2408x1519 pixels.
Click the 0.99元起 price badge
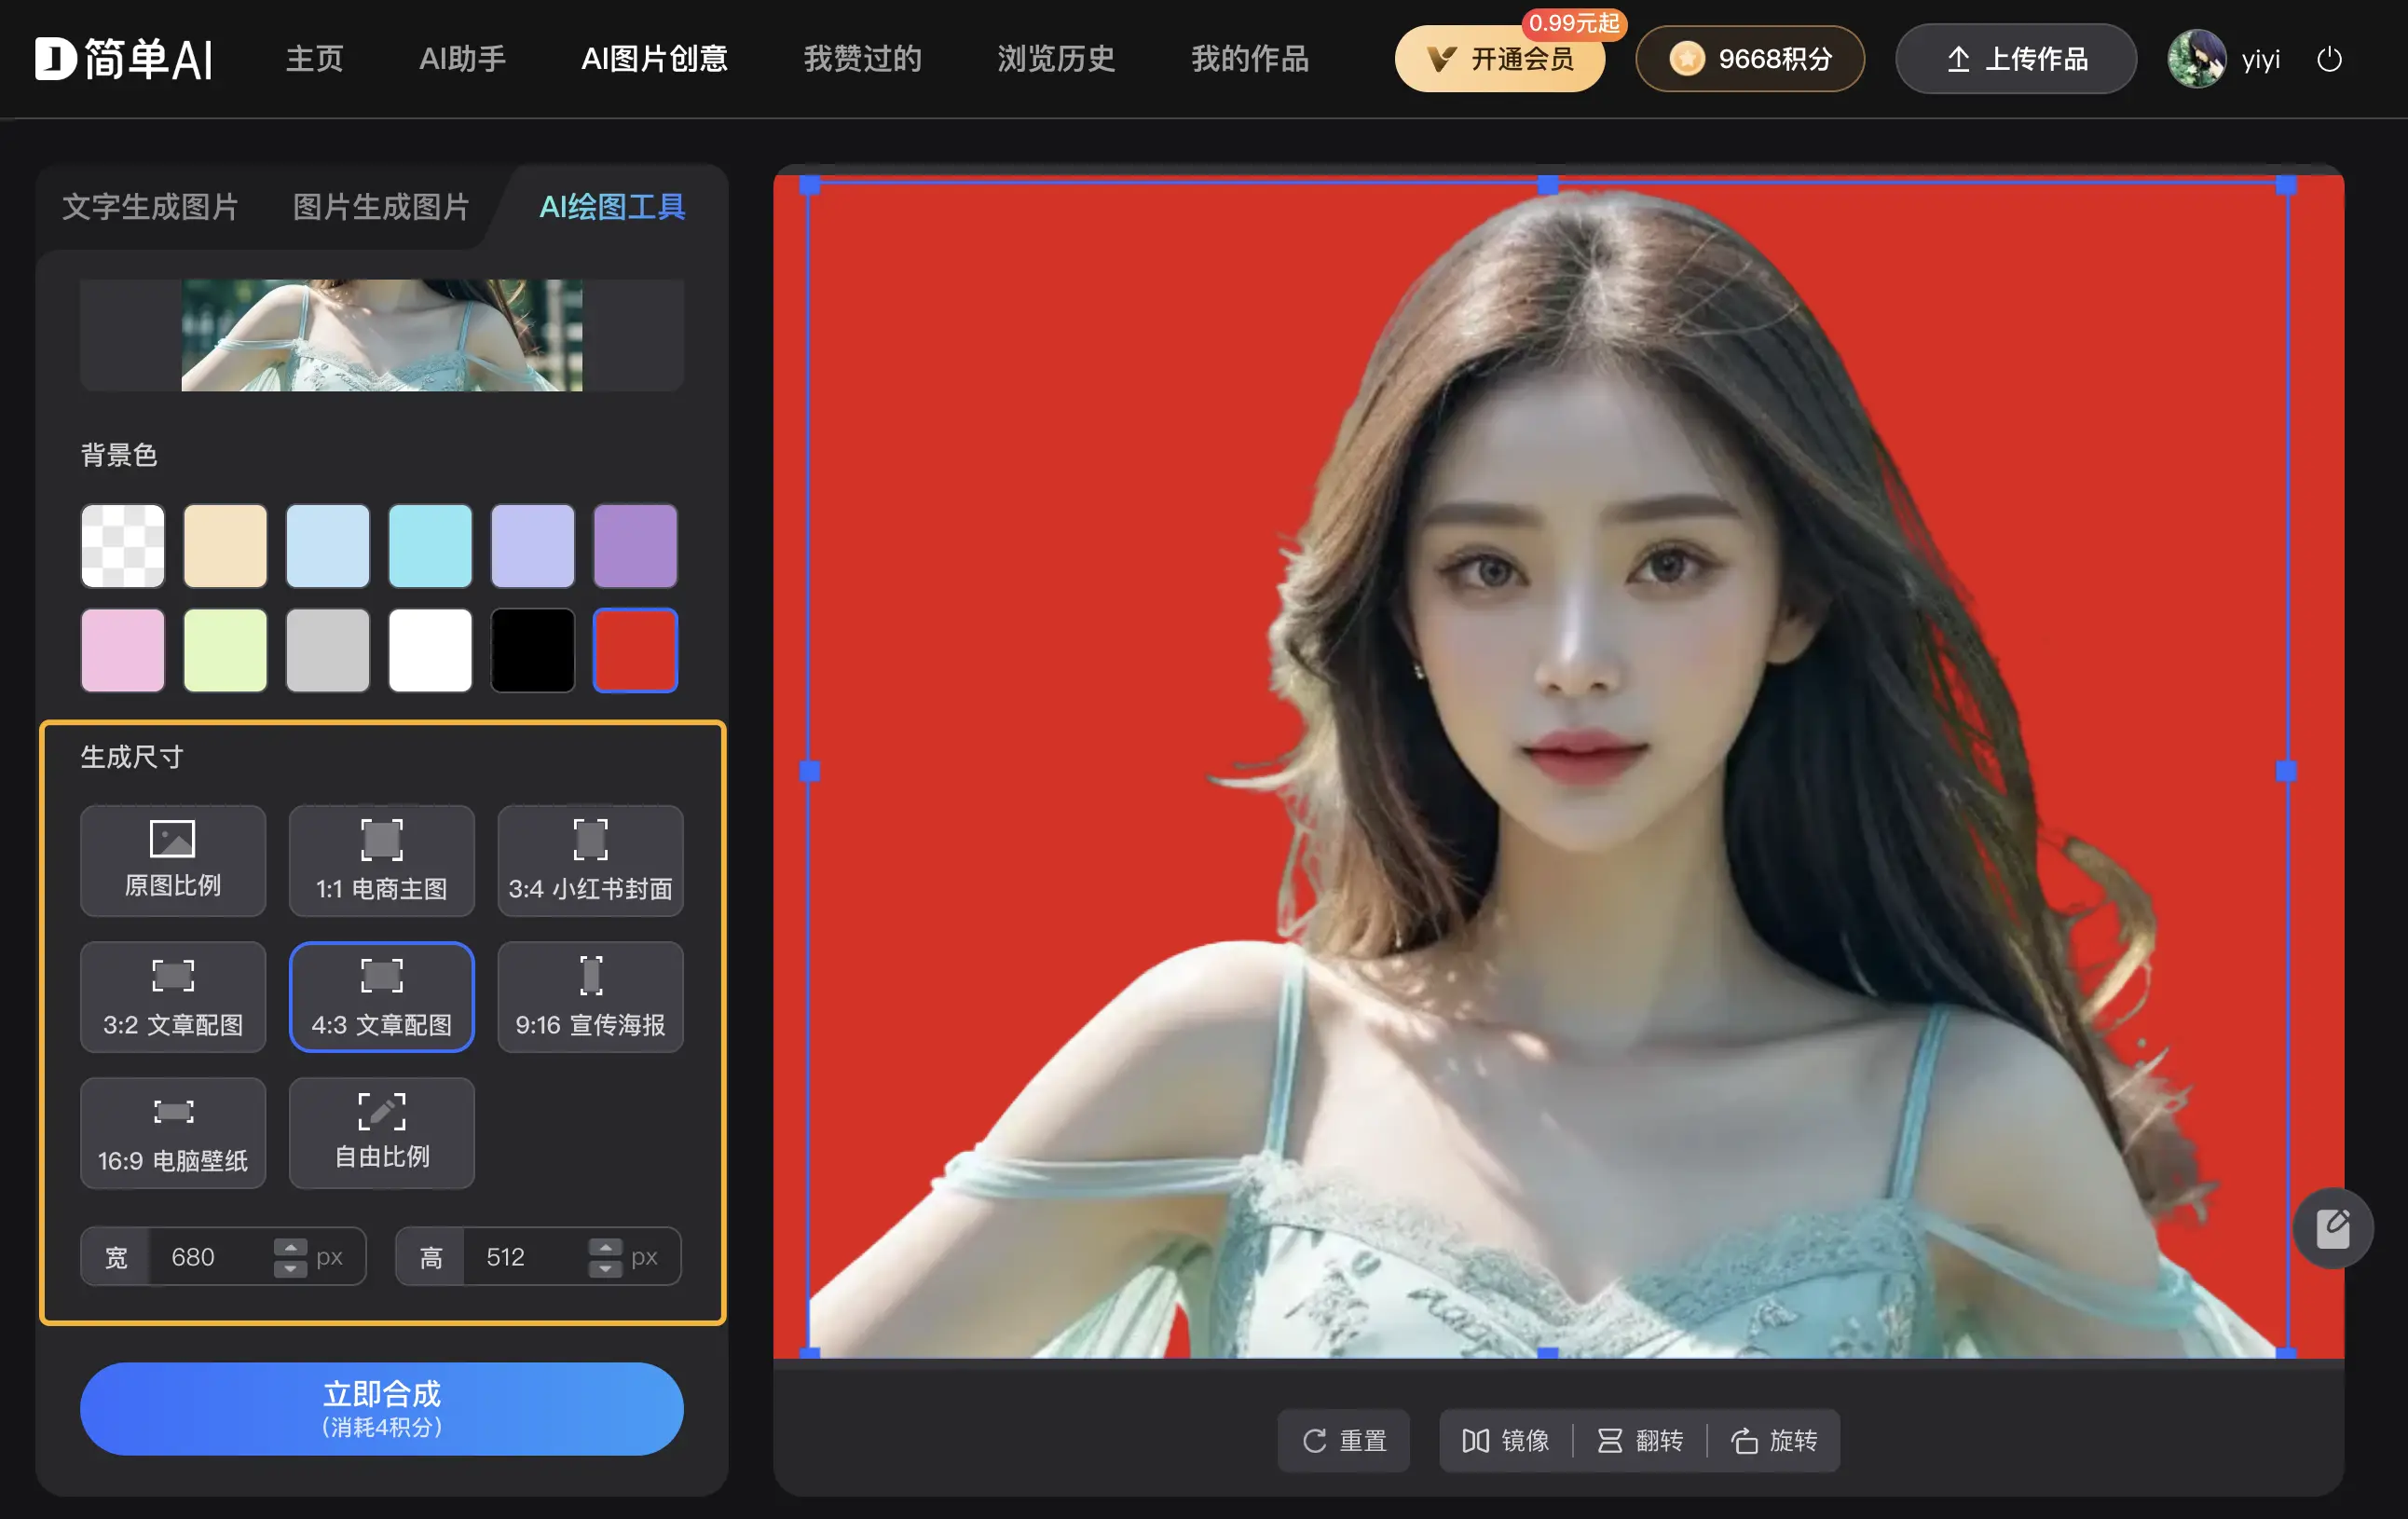tap(1574, 23)
